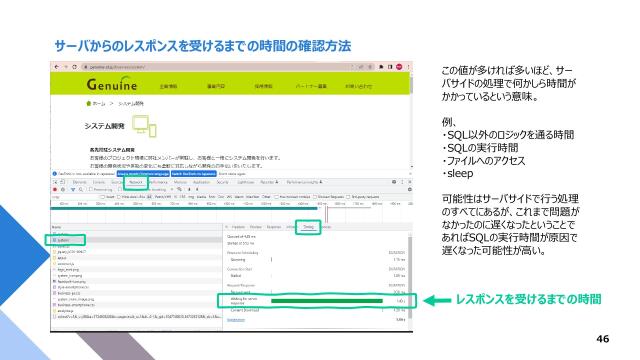Image resolution: width=640 pixels, height=360 pixels.
Task: Open the Security tab in DevTools
Action: click(222, 182)
